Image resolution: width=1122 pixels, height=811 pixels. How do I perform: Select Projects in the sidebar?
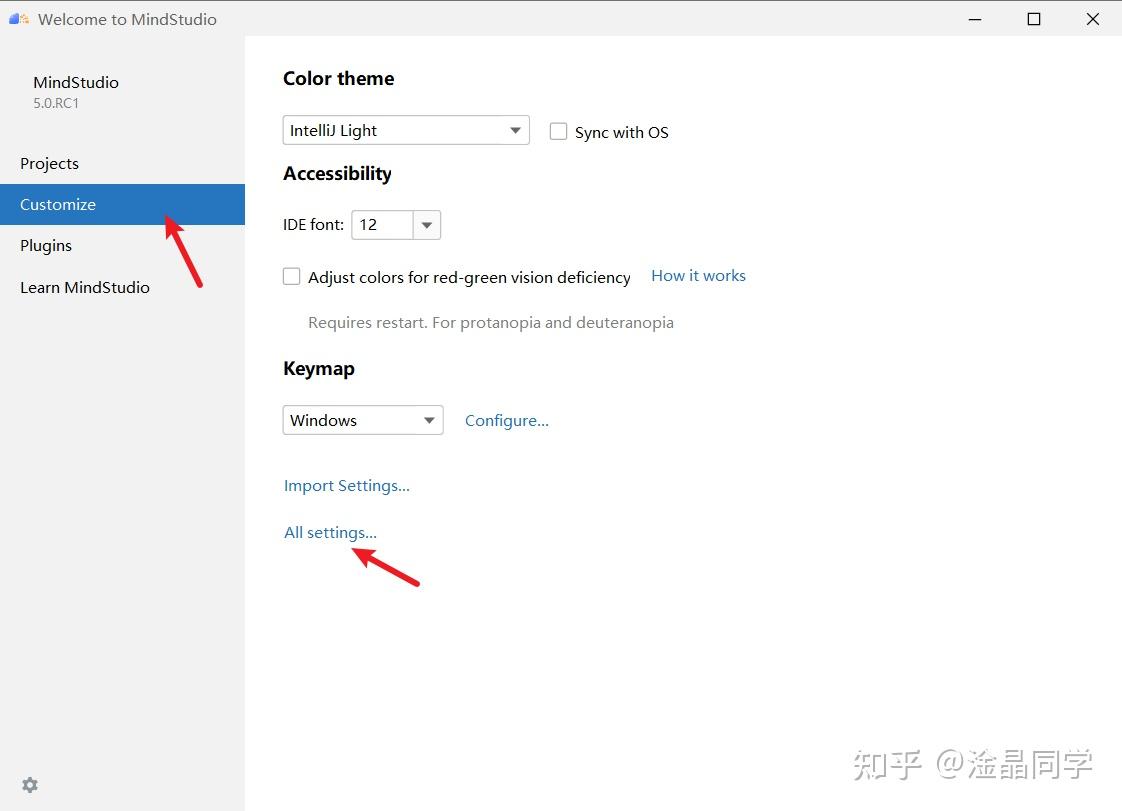[x=49, y=163]
